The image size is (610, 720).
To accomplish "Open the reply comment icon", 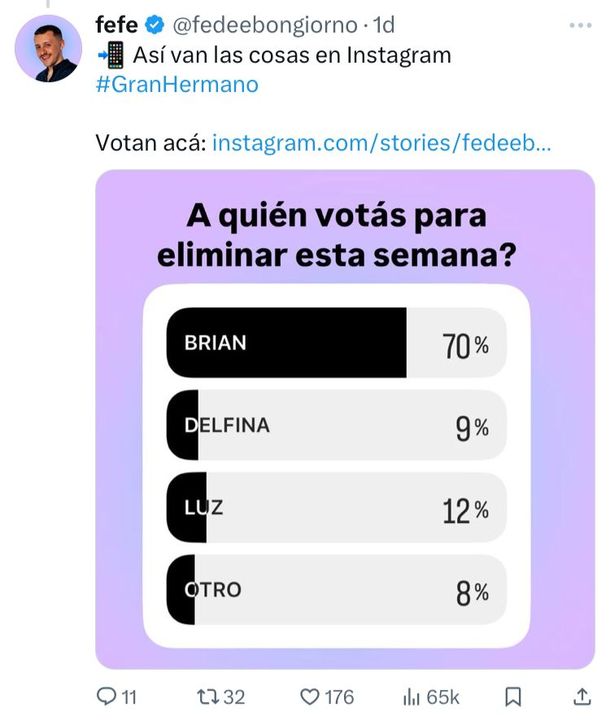I will point(107,696).
